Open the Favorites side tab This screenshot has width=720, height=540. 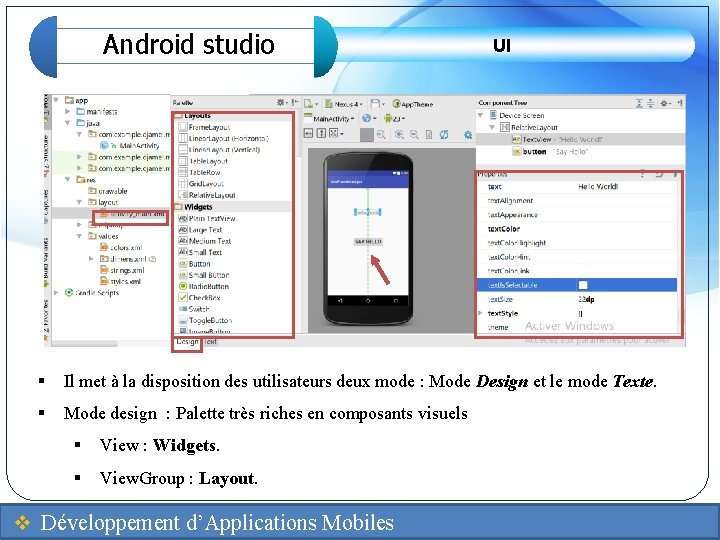pyautogui.click(x=46, y=321)
